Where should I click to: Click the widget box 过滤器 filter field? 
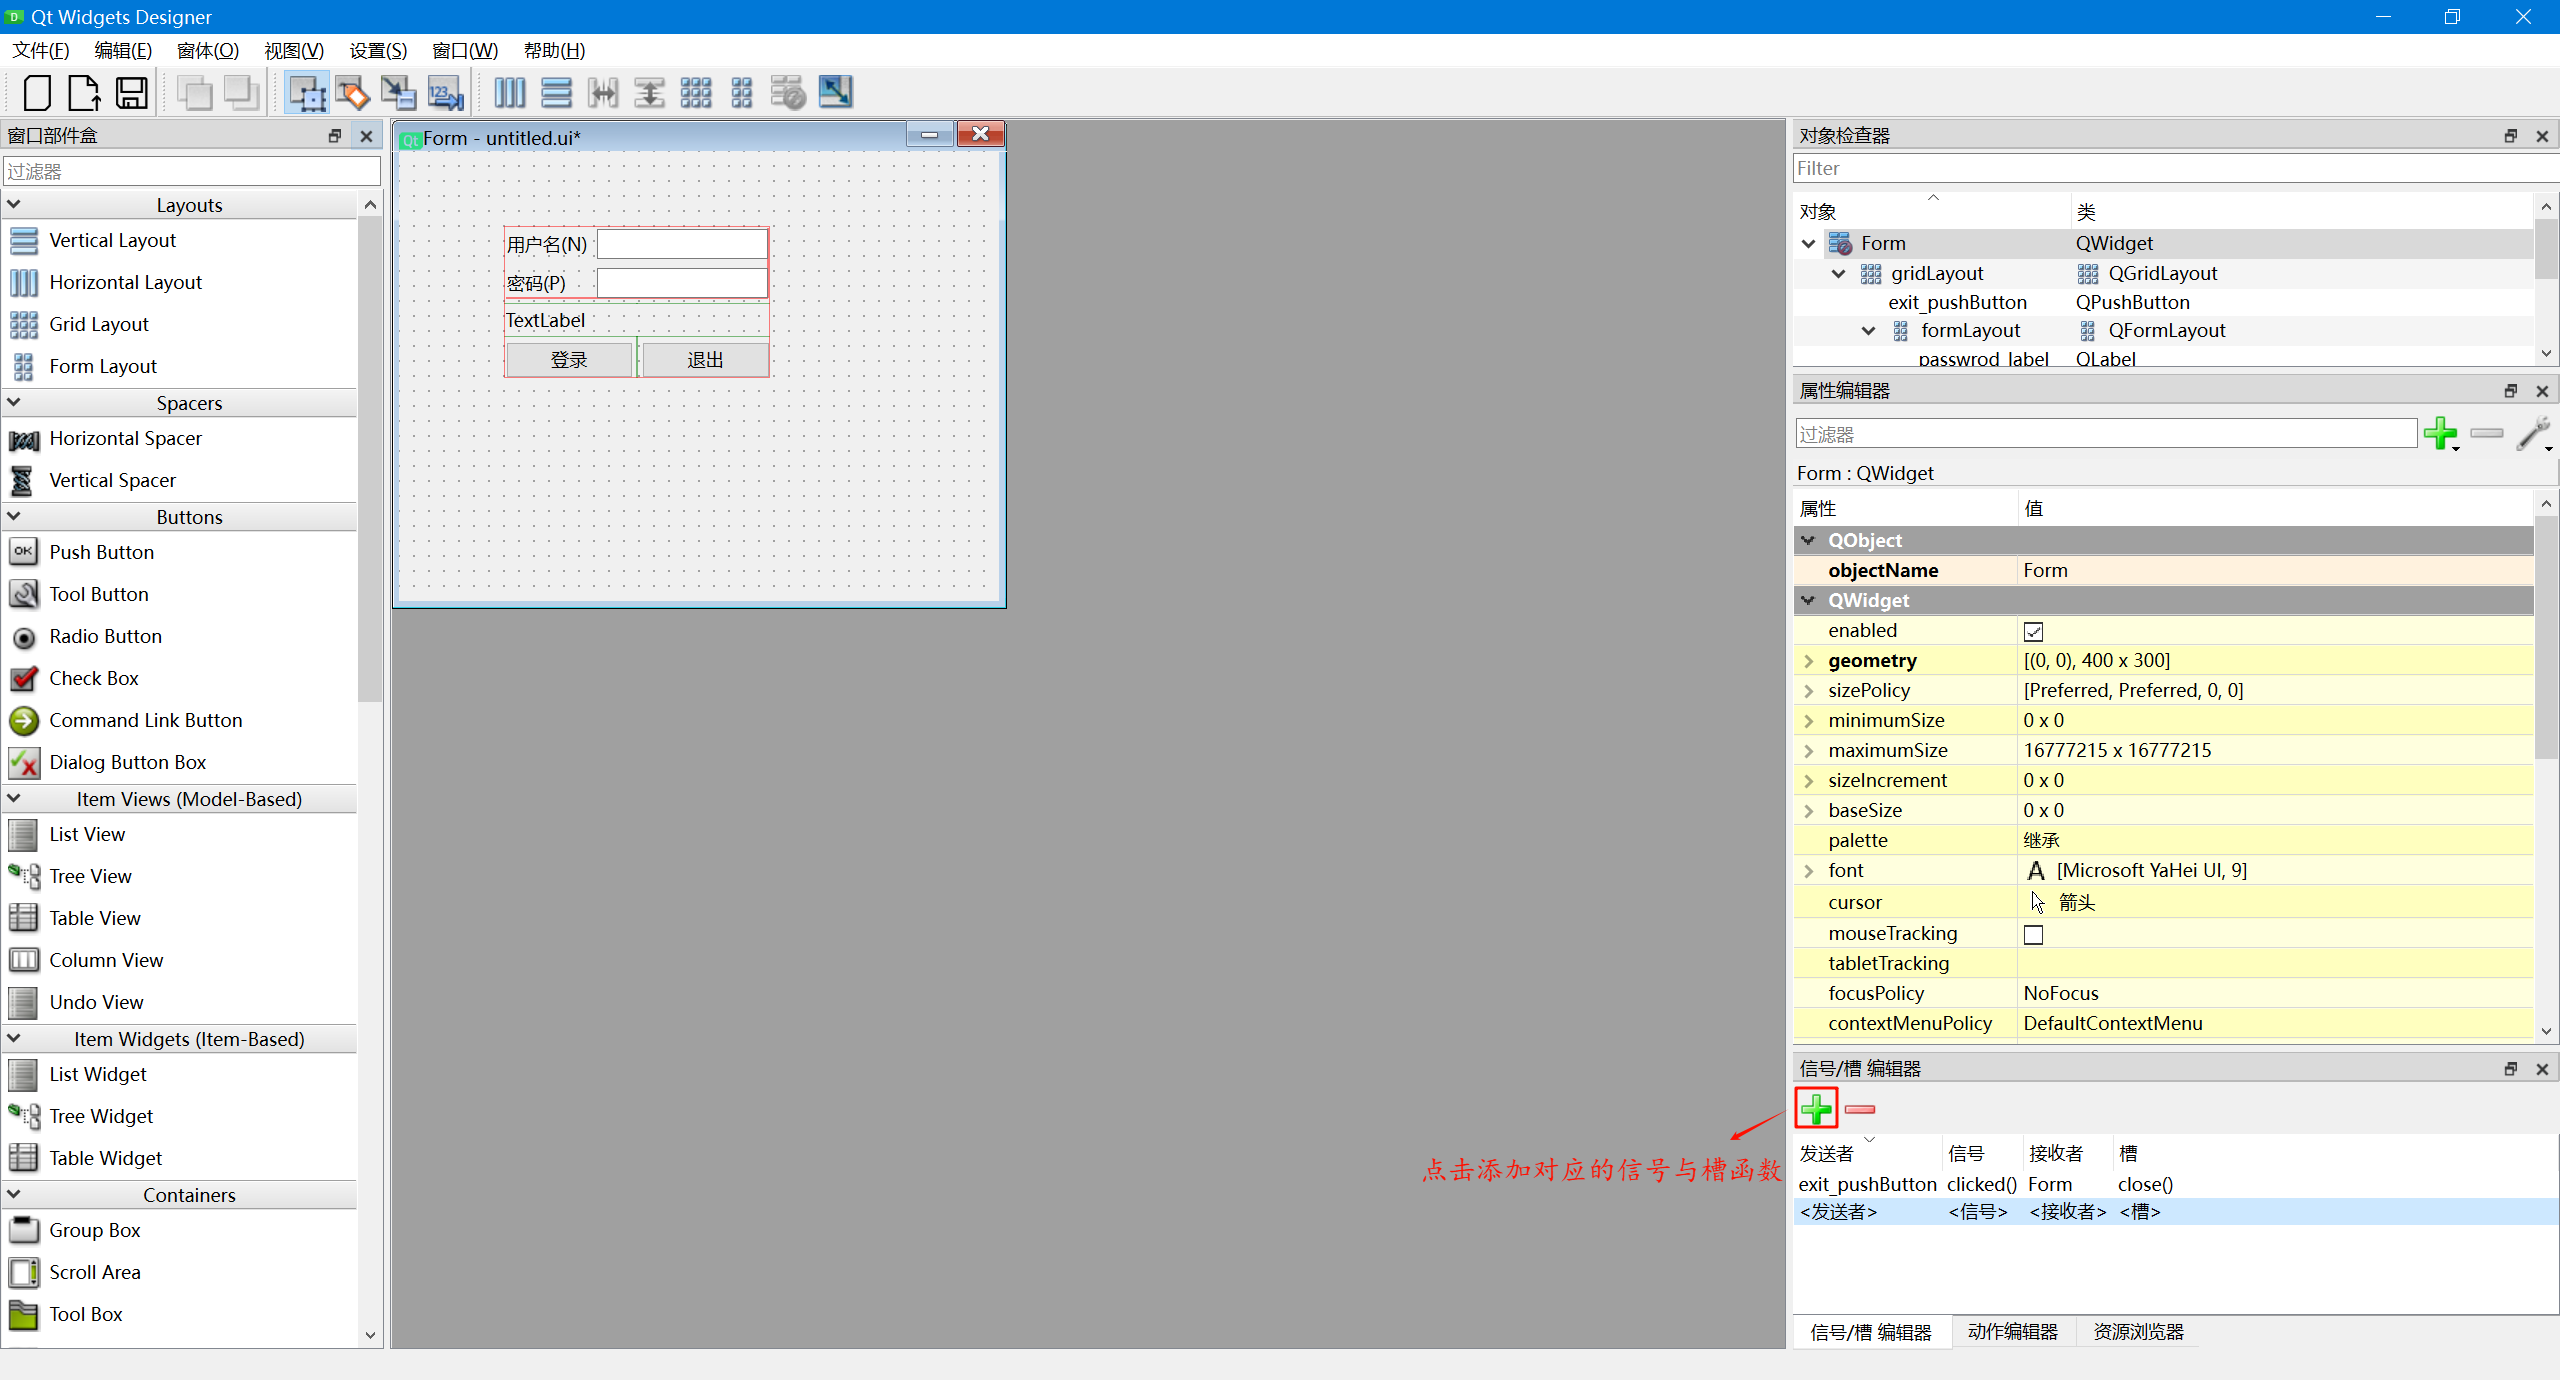coord(190,171)
